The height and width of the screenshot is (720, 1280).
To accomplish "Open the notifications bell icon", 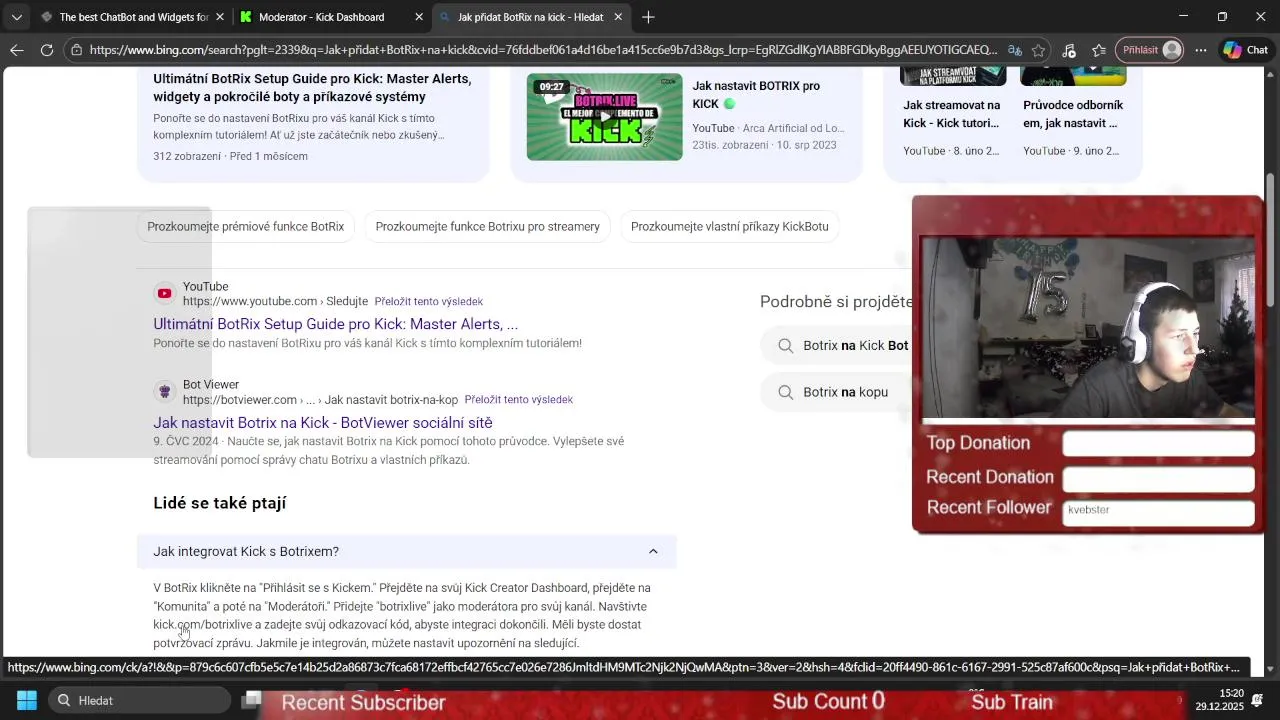I will [x=1259, y=700].
